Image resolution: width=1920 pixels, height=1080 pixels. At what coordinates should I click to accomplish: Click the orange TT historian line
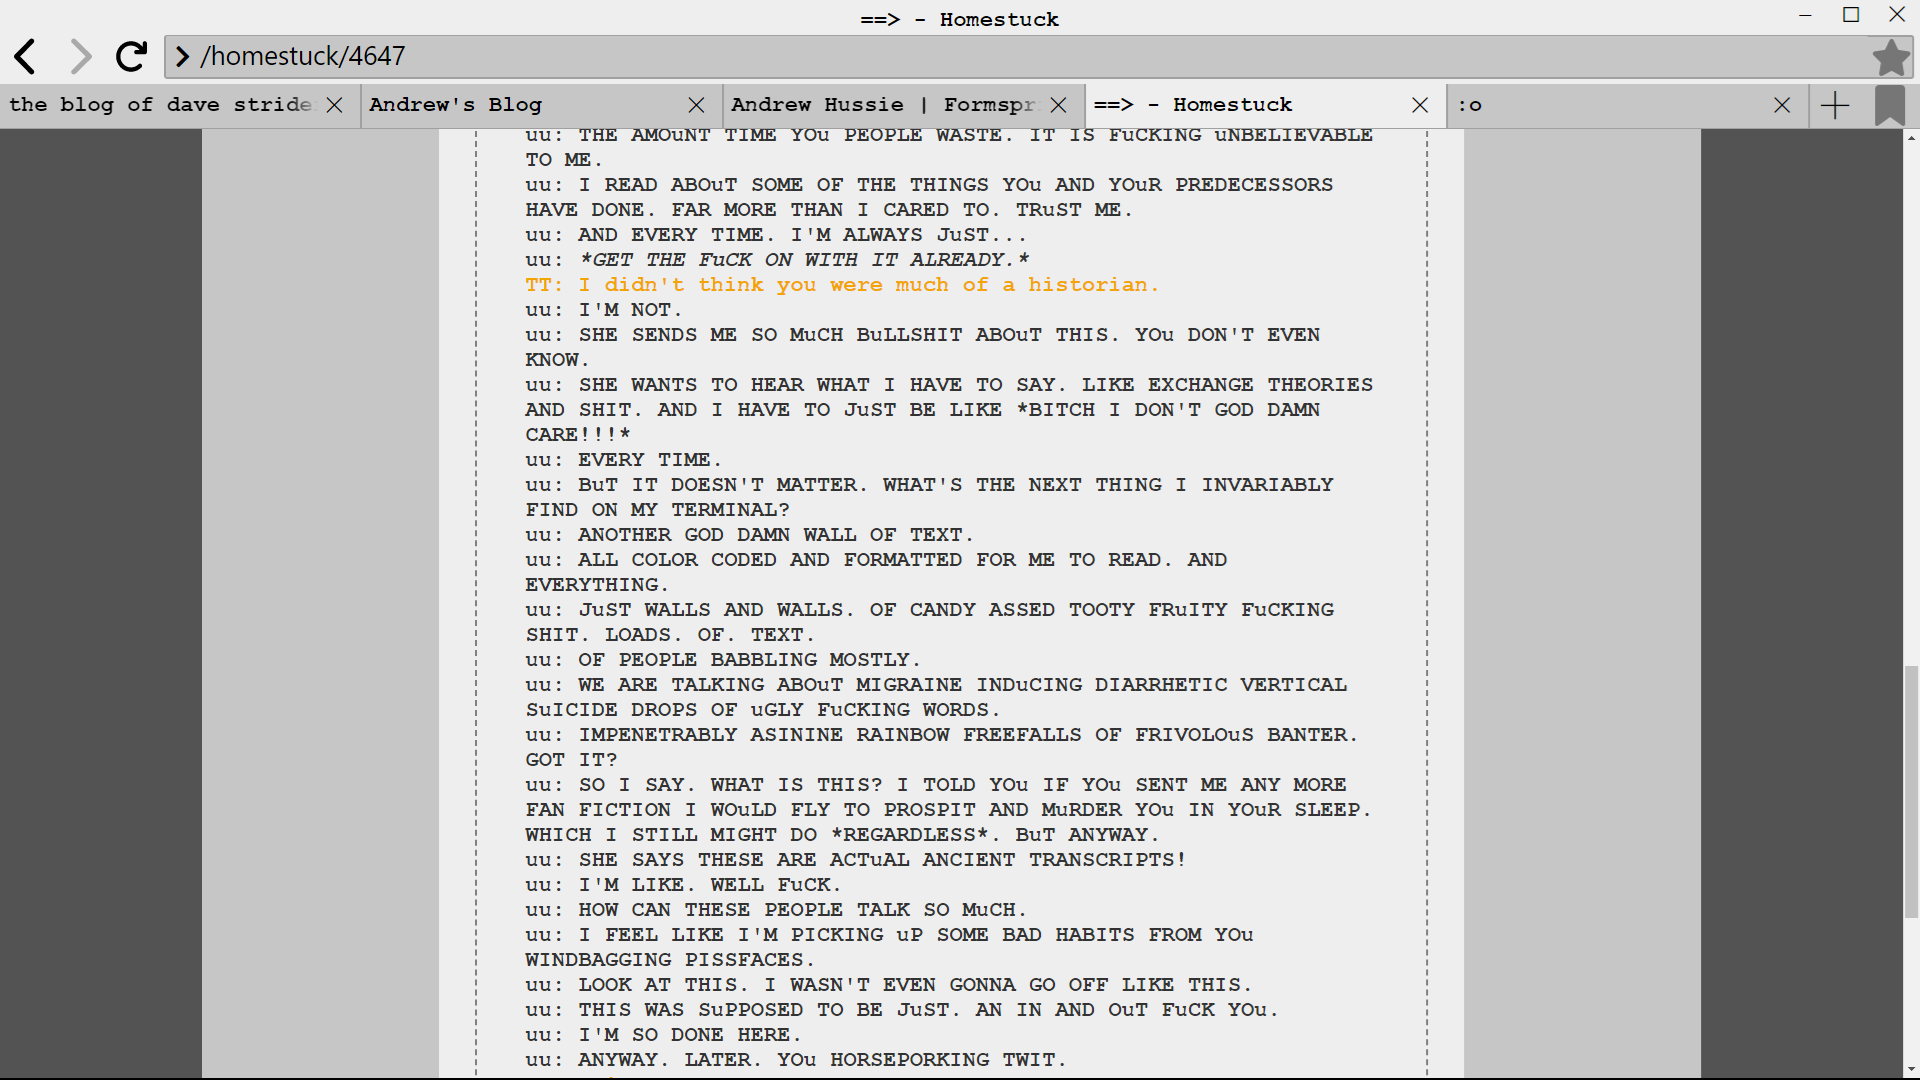841,285
